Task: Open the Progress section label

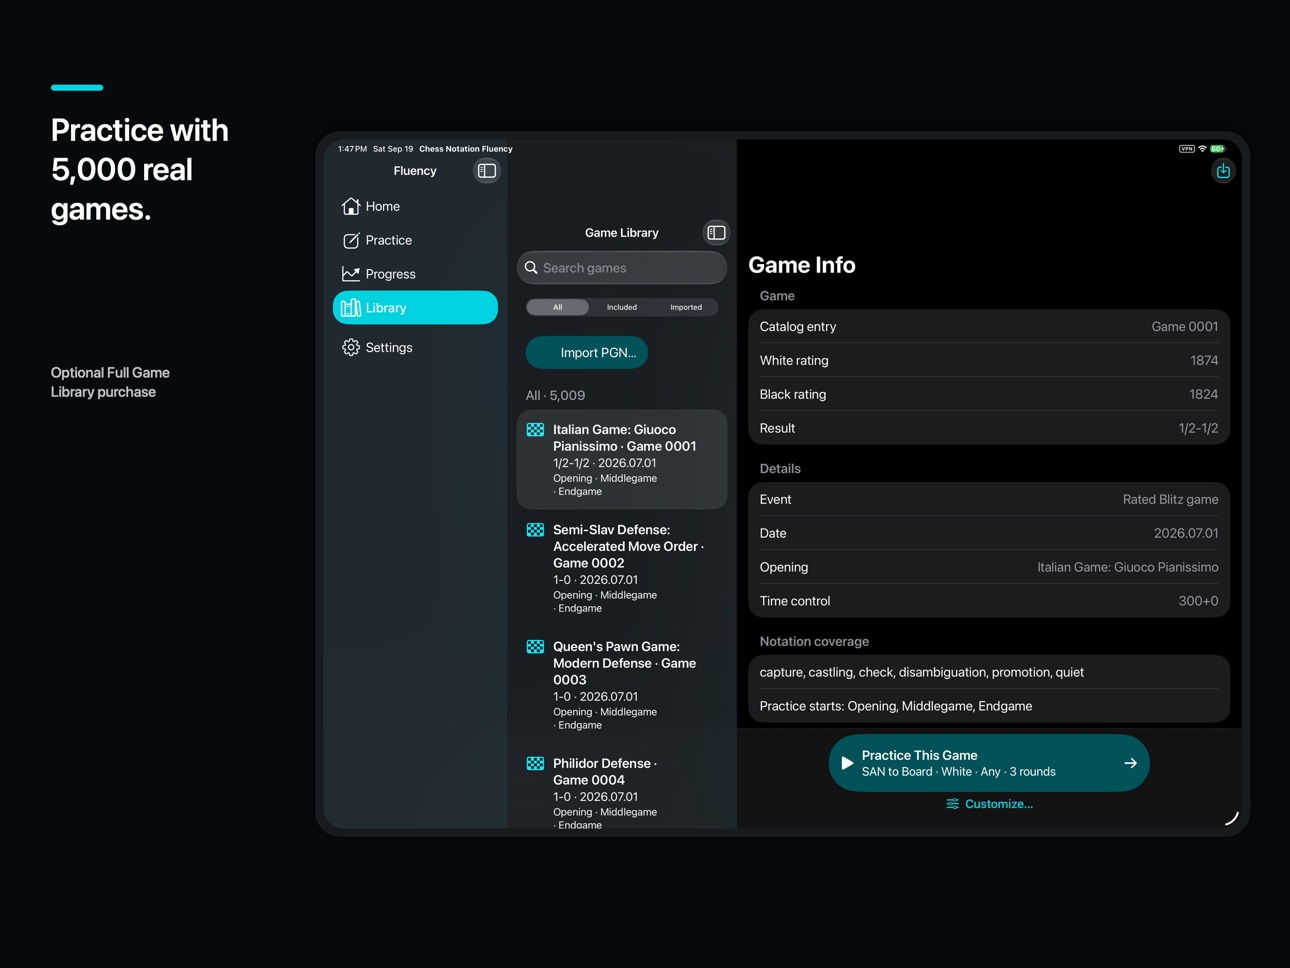Action: [x=391, y=274]
